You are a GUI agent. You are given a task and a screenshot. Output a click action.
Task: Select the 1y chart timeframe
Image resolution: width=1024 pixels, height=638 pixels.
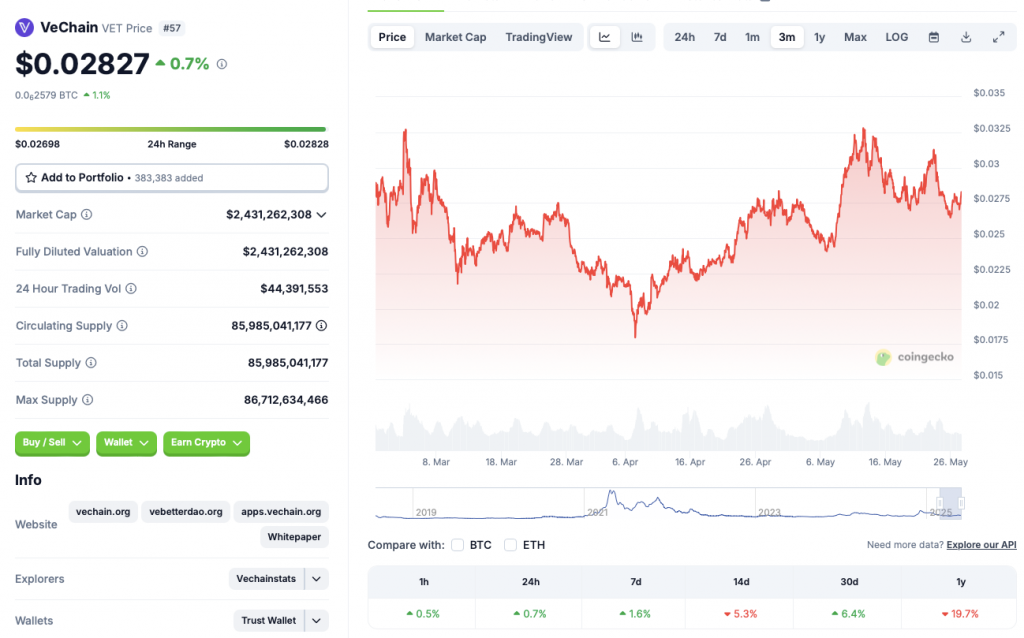click(819, 36)
